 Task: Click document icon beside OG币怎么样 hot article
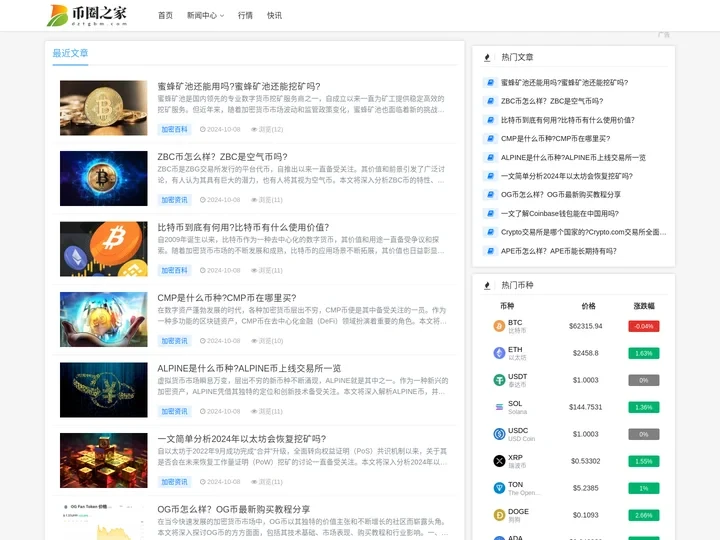click(x=490, y=195)
